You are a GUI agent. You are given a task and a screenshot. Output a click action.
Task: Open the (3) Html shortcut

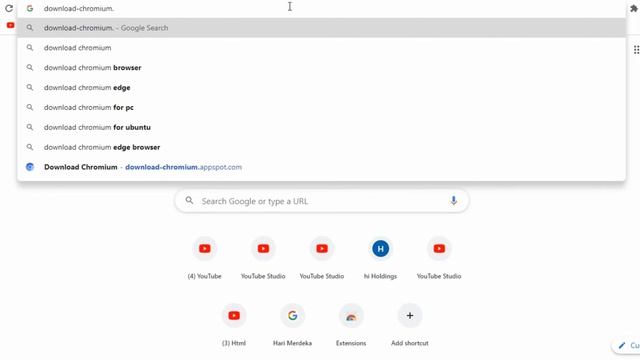coord(234,325)
